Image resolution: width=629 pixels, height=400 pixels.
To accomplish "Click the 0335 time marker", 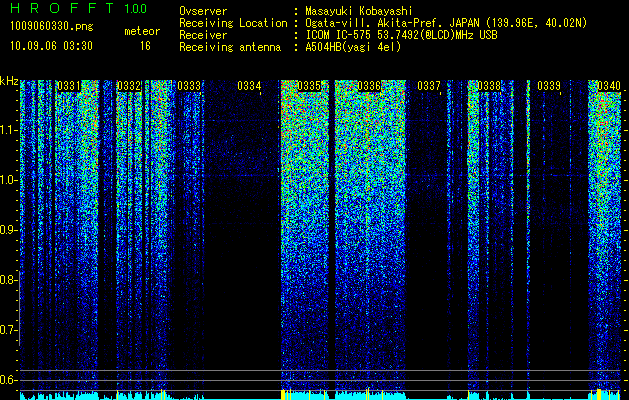I will pos(309,86).
